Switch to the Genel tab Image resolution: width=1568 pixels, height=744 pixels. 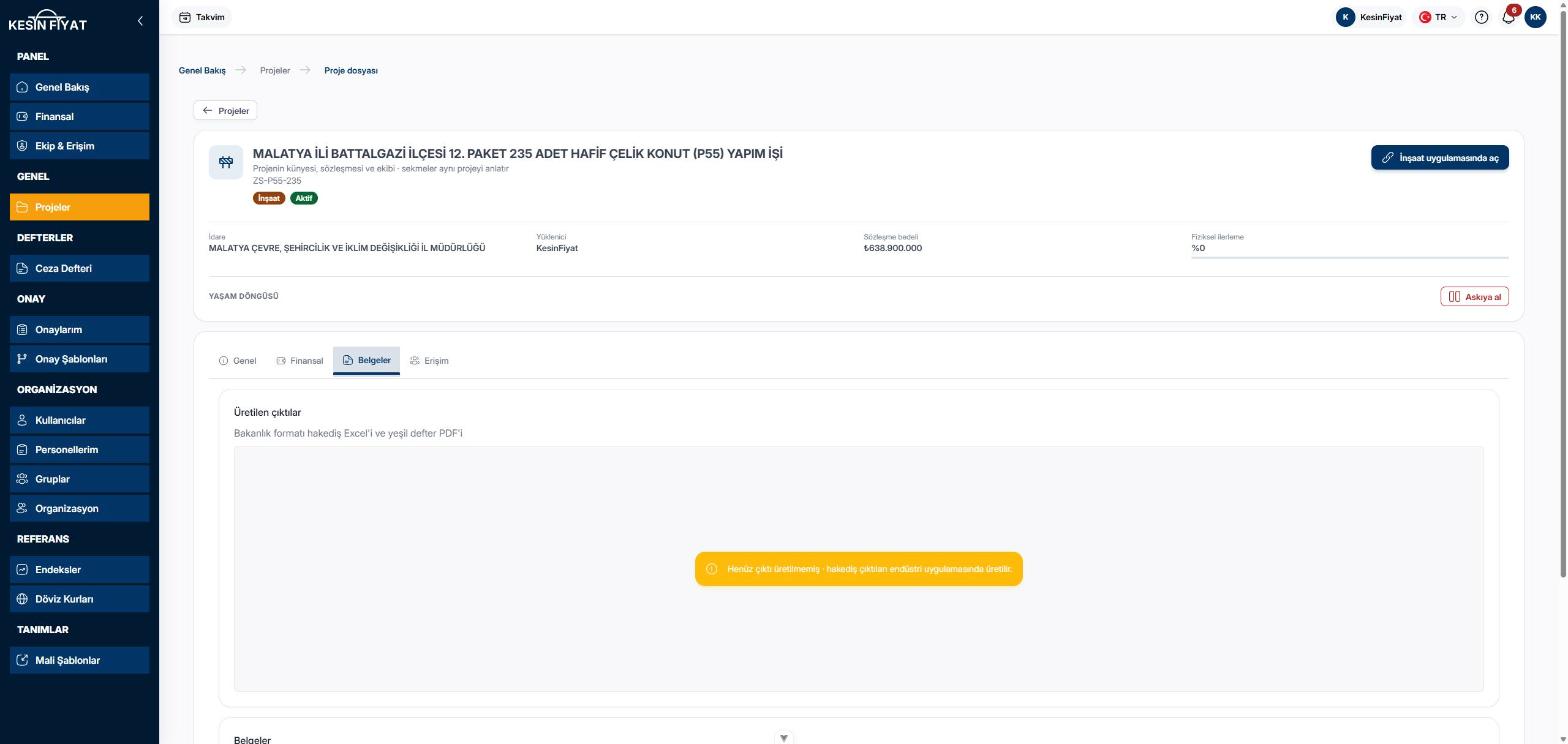[238, 361]
